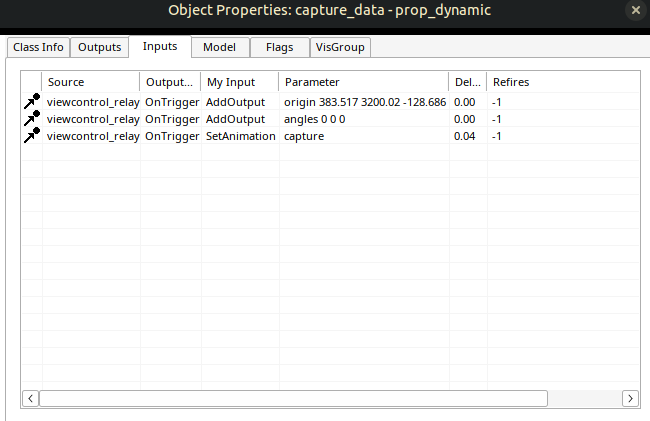Click the 0.00 delay in the angles row
Screen dimensions: 650x421
coord(464,119)
